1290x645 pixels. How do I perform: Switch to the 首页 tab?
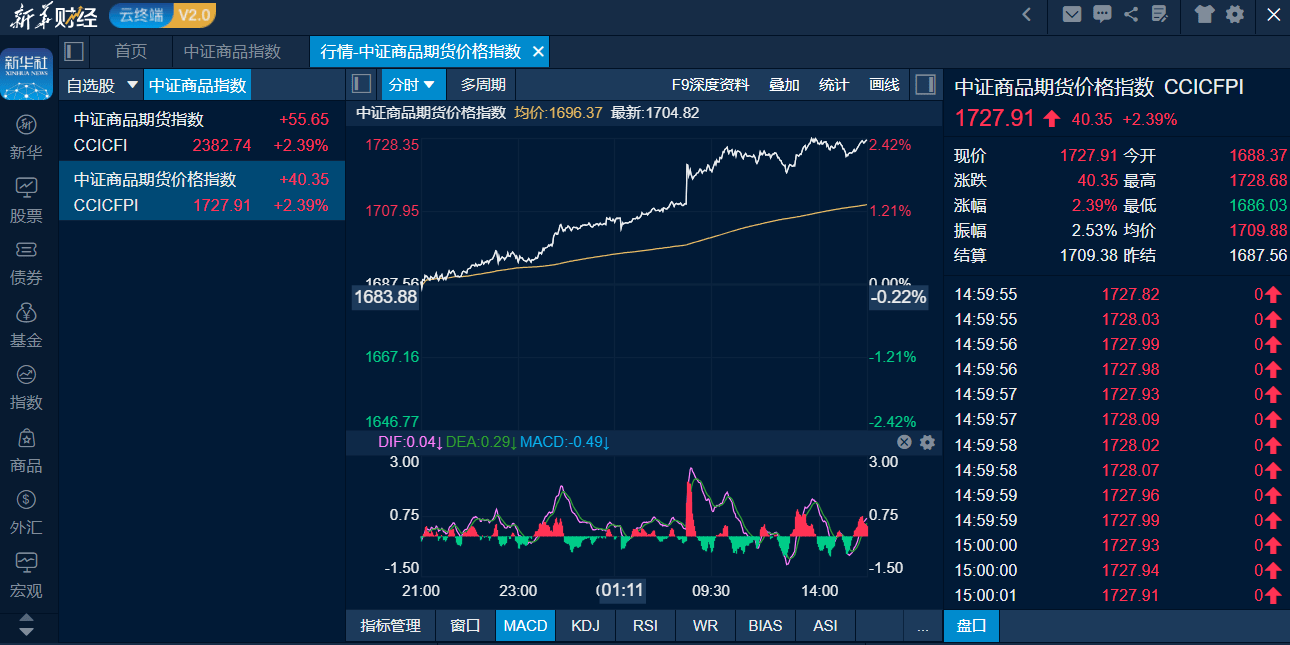coord(131,51)
